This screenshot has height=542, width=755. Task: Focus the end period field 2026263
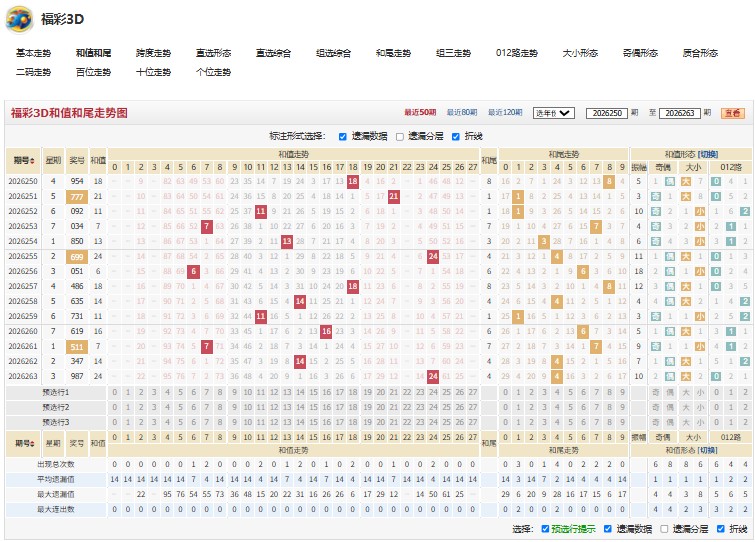click(x=679, y=113)
